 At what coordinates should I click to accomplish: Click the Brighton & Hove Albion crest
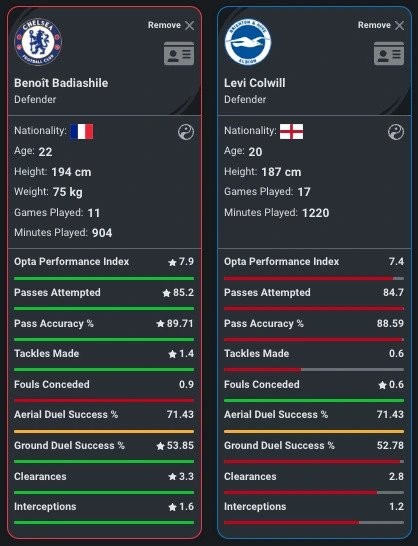pyautogui.click(x=248, y=42)
